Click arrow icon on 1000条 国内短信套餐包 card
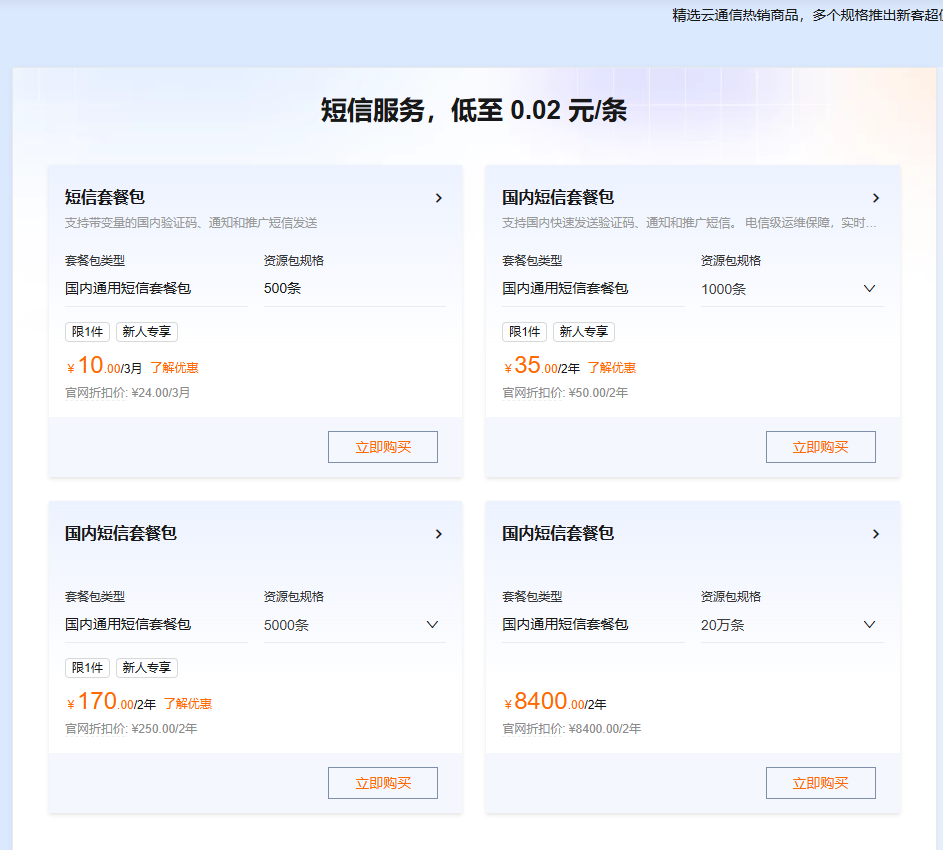Image resolution: width=943 pixels, height=850 pixels. (876, 198)
